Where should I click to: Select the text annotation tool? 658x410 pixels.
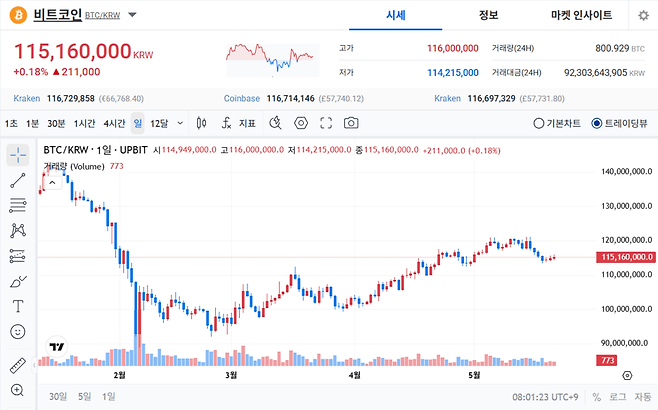(18, 306)
